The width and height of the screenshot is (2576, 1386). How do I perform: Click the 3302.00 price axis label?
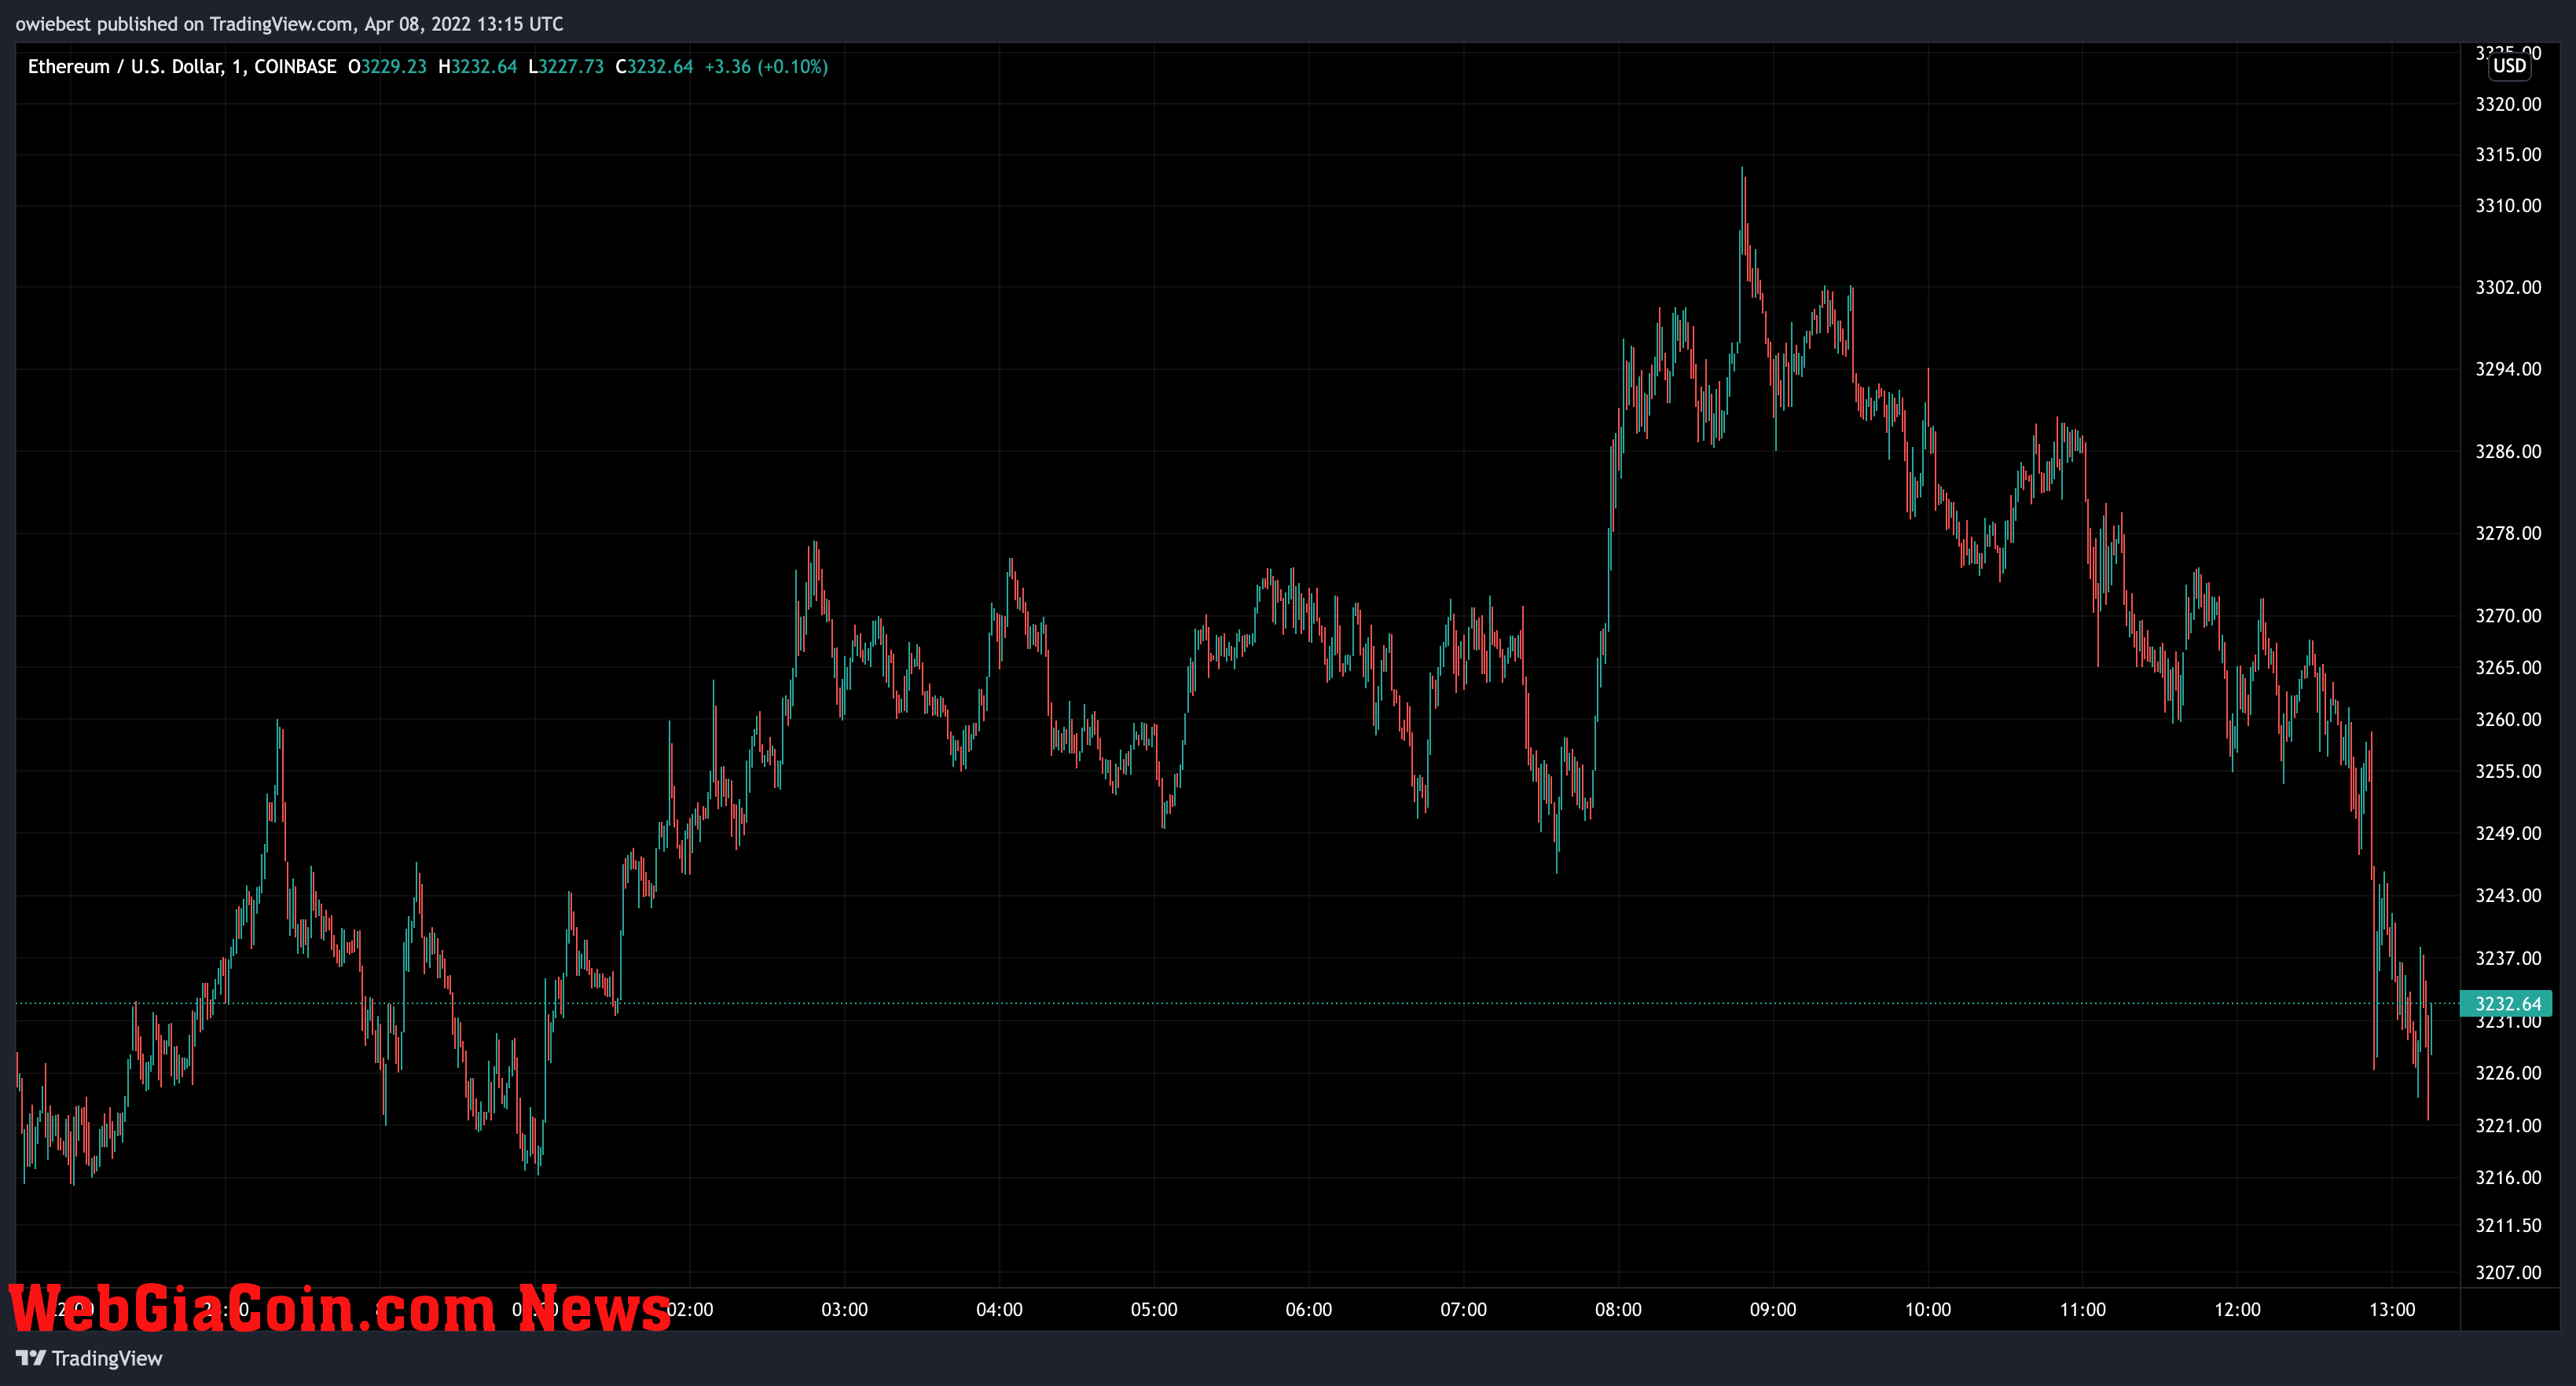click(x=2508, y=287)
